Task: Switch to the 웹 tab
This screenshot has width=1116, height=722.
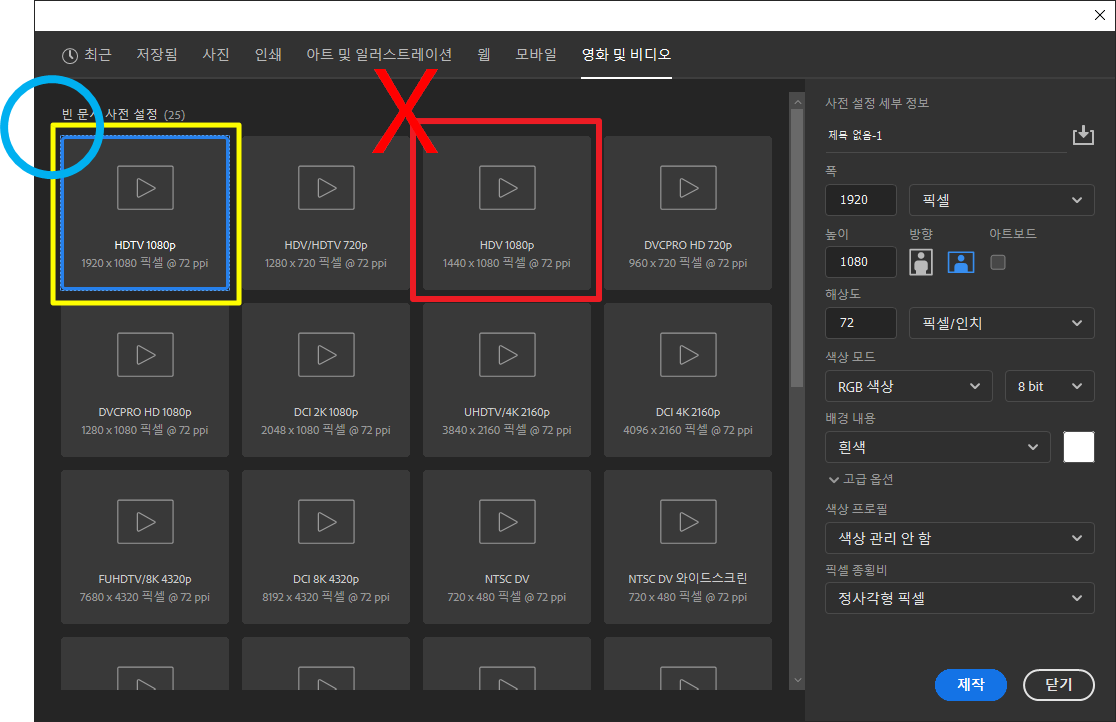Action: pos(484,55)
